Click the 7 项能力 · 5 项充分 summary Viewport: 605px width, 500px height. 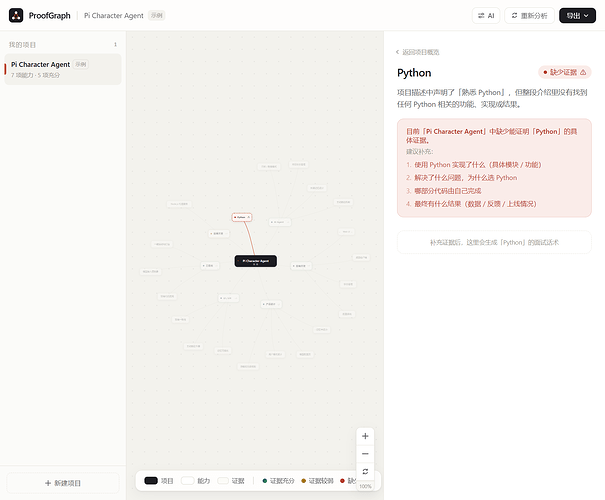(35, 75)
